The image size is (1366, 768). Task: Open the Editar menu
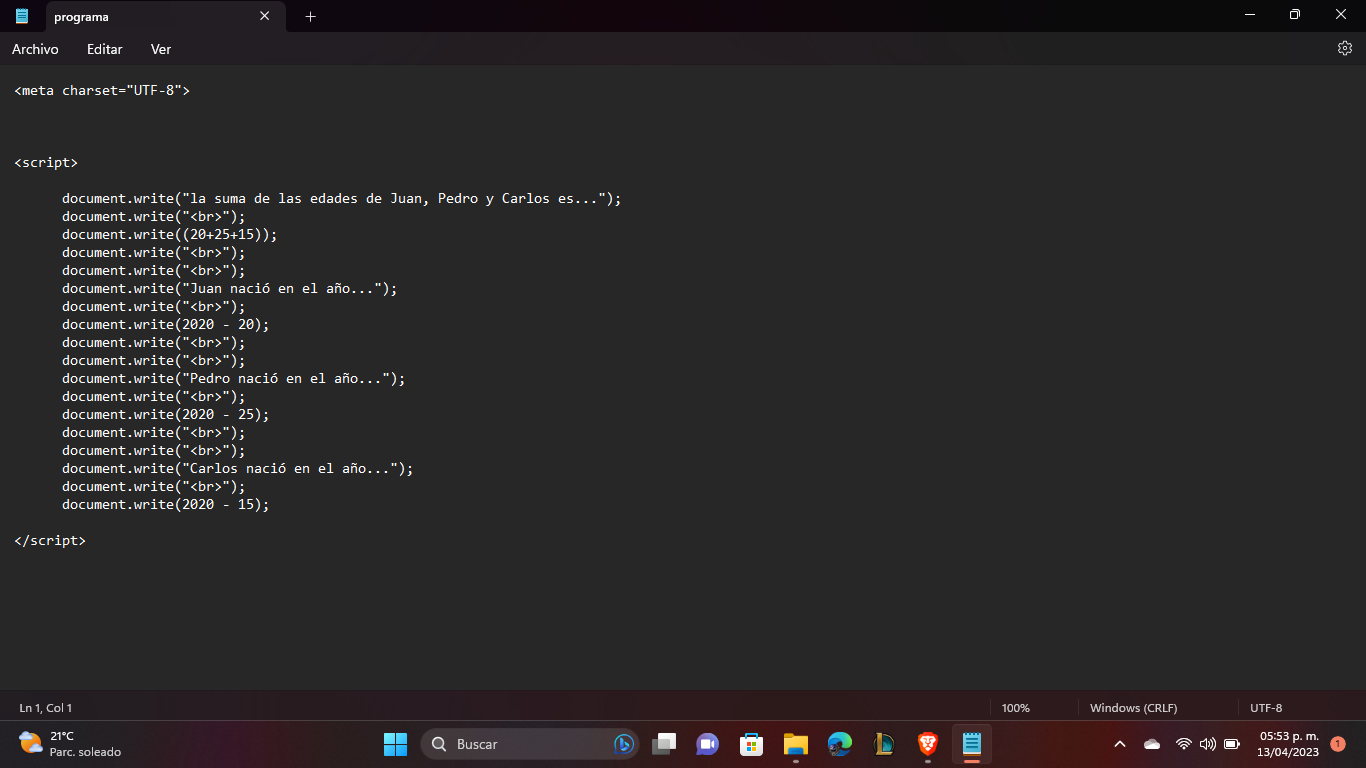[x=105, y=49]
